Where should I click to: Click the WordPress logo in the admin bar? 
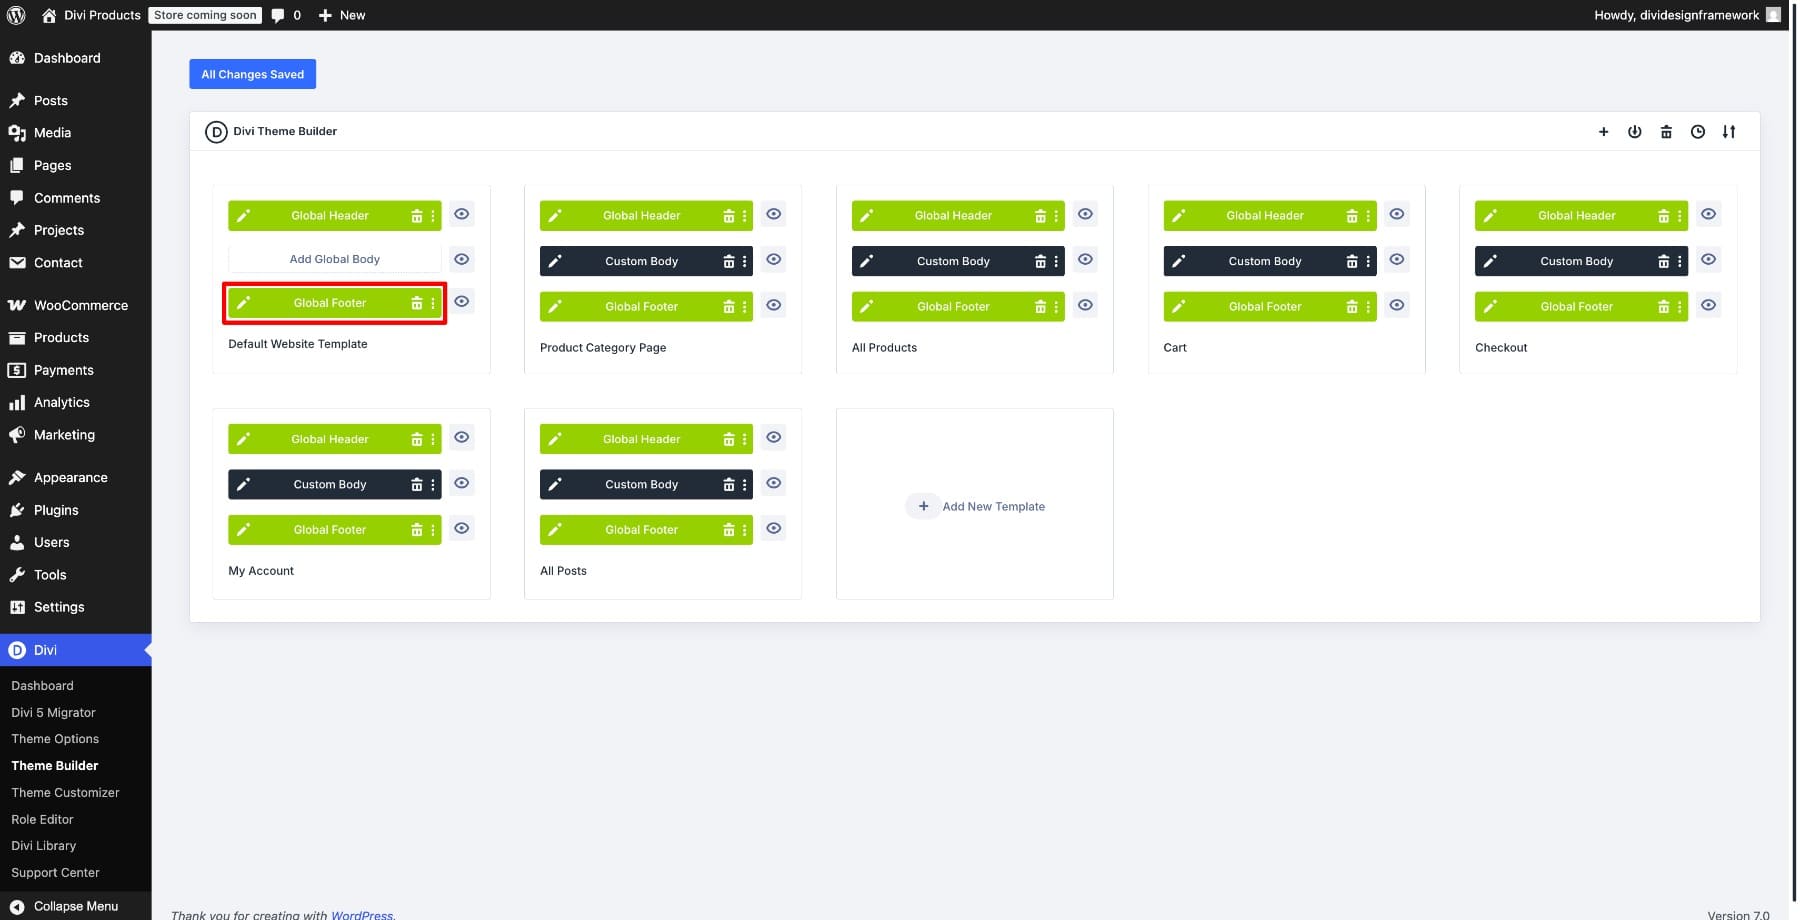16,15
